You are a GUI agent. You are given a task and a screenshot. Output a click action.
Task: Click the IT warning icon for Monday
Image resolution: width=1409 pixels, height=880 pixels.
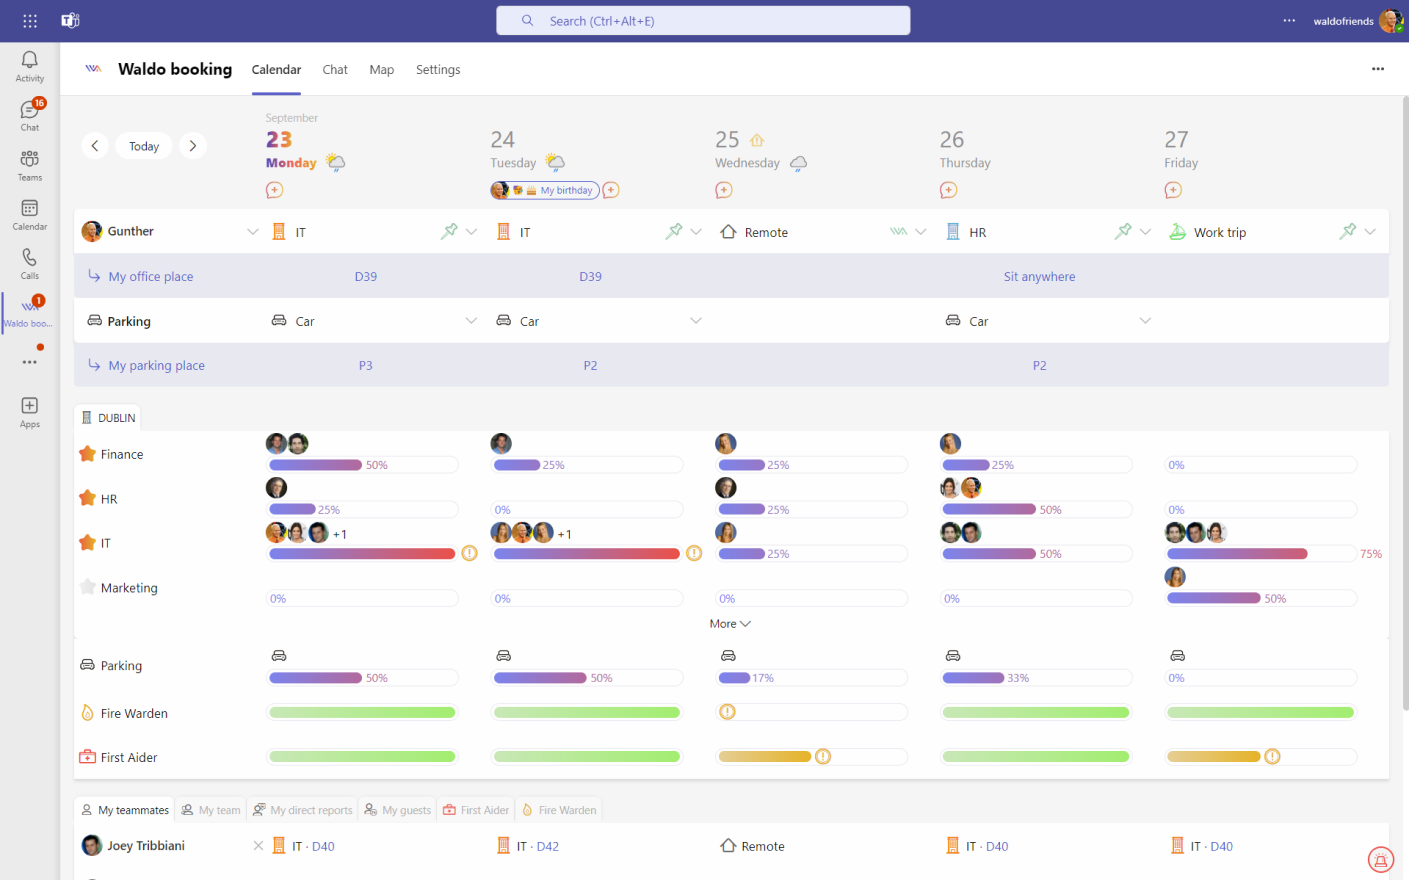tap(469, 553)
